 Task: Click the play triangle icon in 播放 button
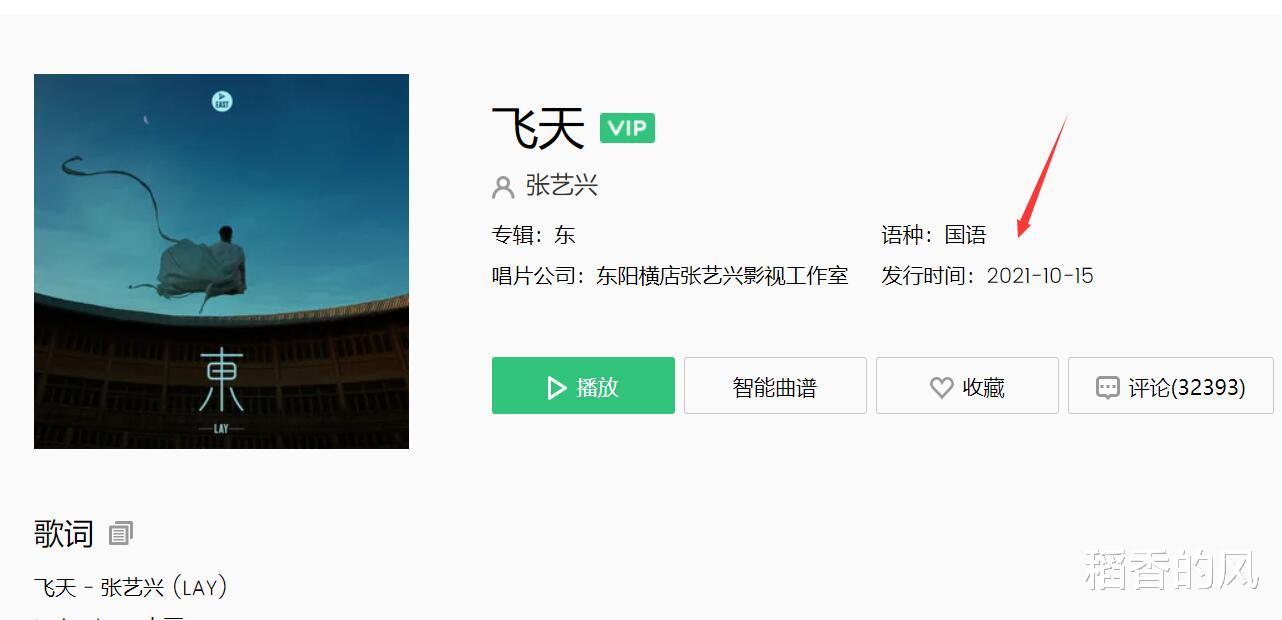pos(557,387)
